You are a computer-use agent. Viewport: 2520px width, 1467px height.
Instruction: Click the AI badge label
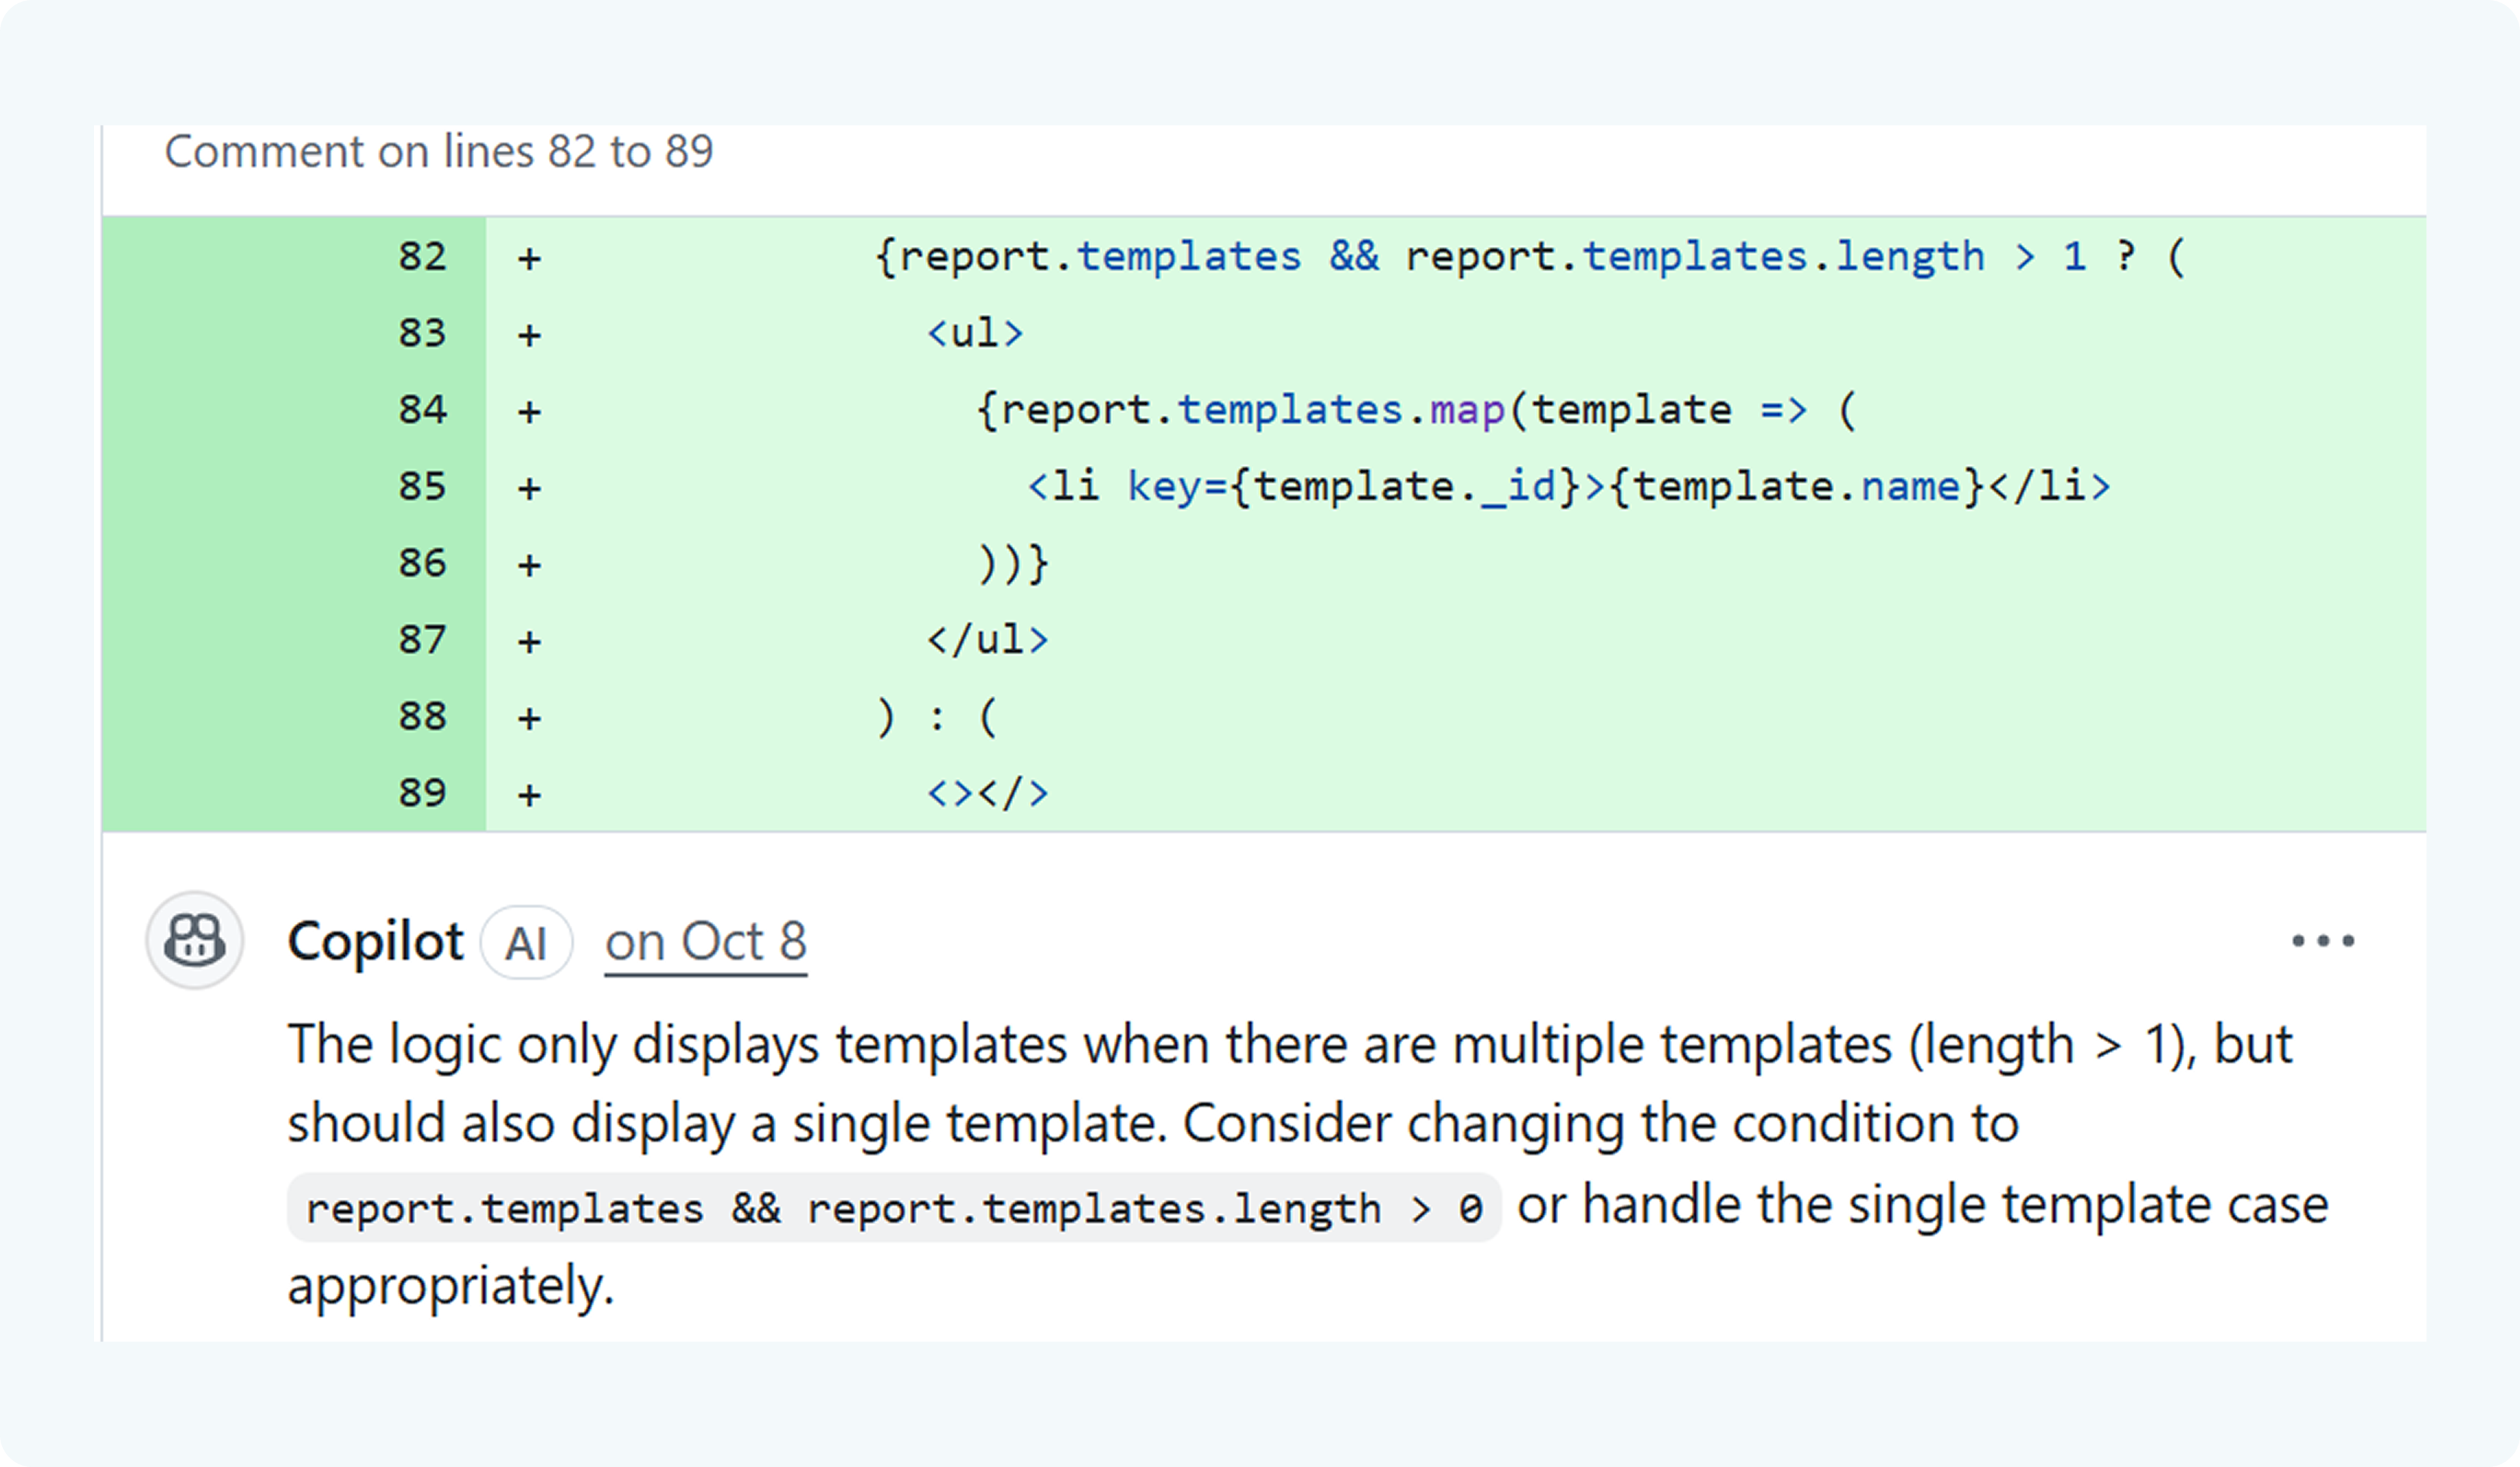pyautogui.click(x=526, y=943)
